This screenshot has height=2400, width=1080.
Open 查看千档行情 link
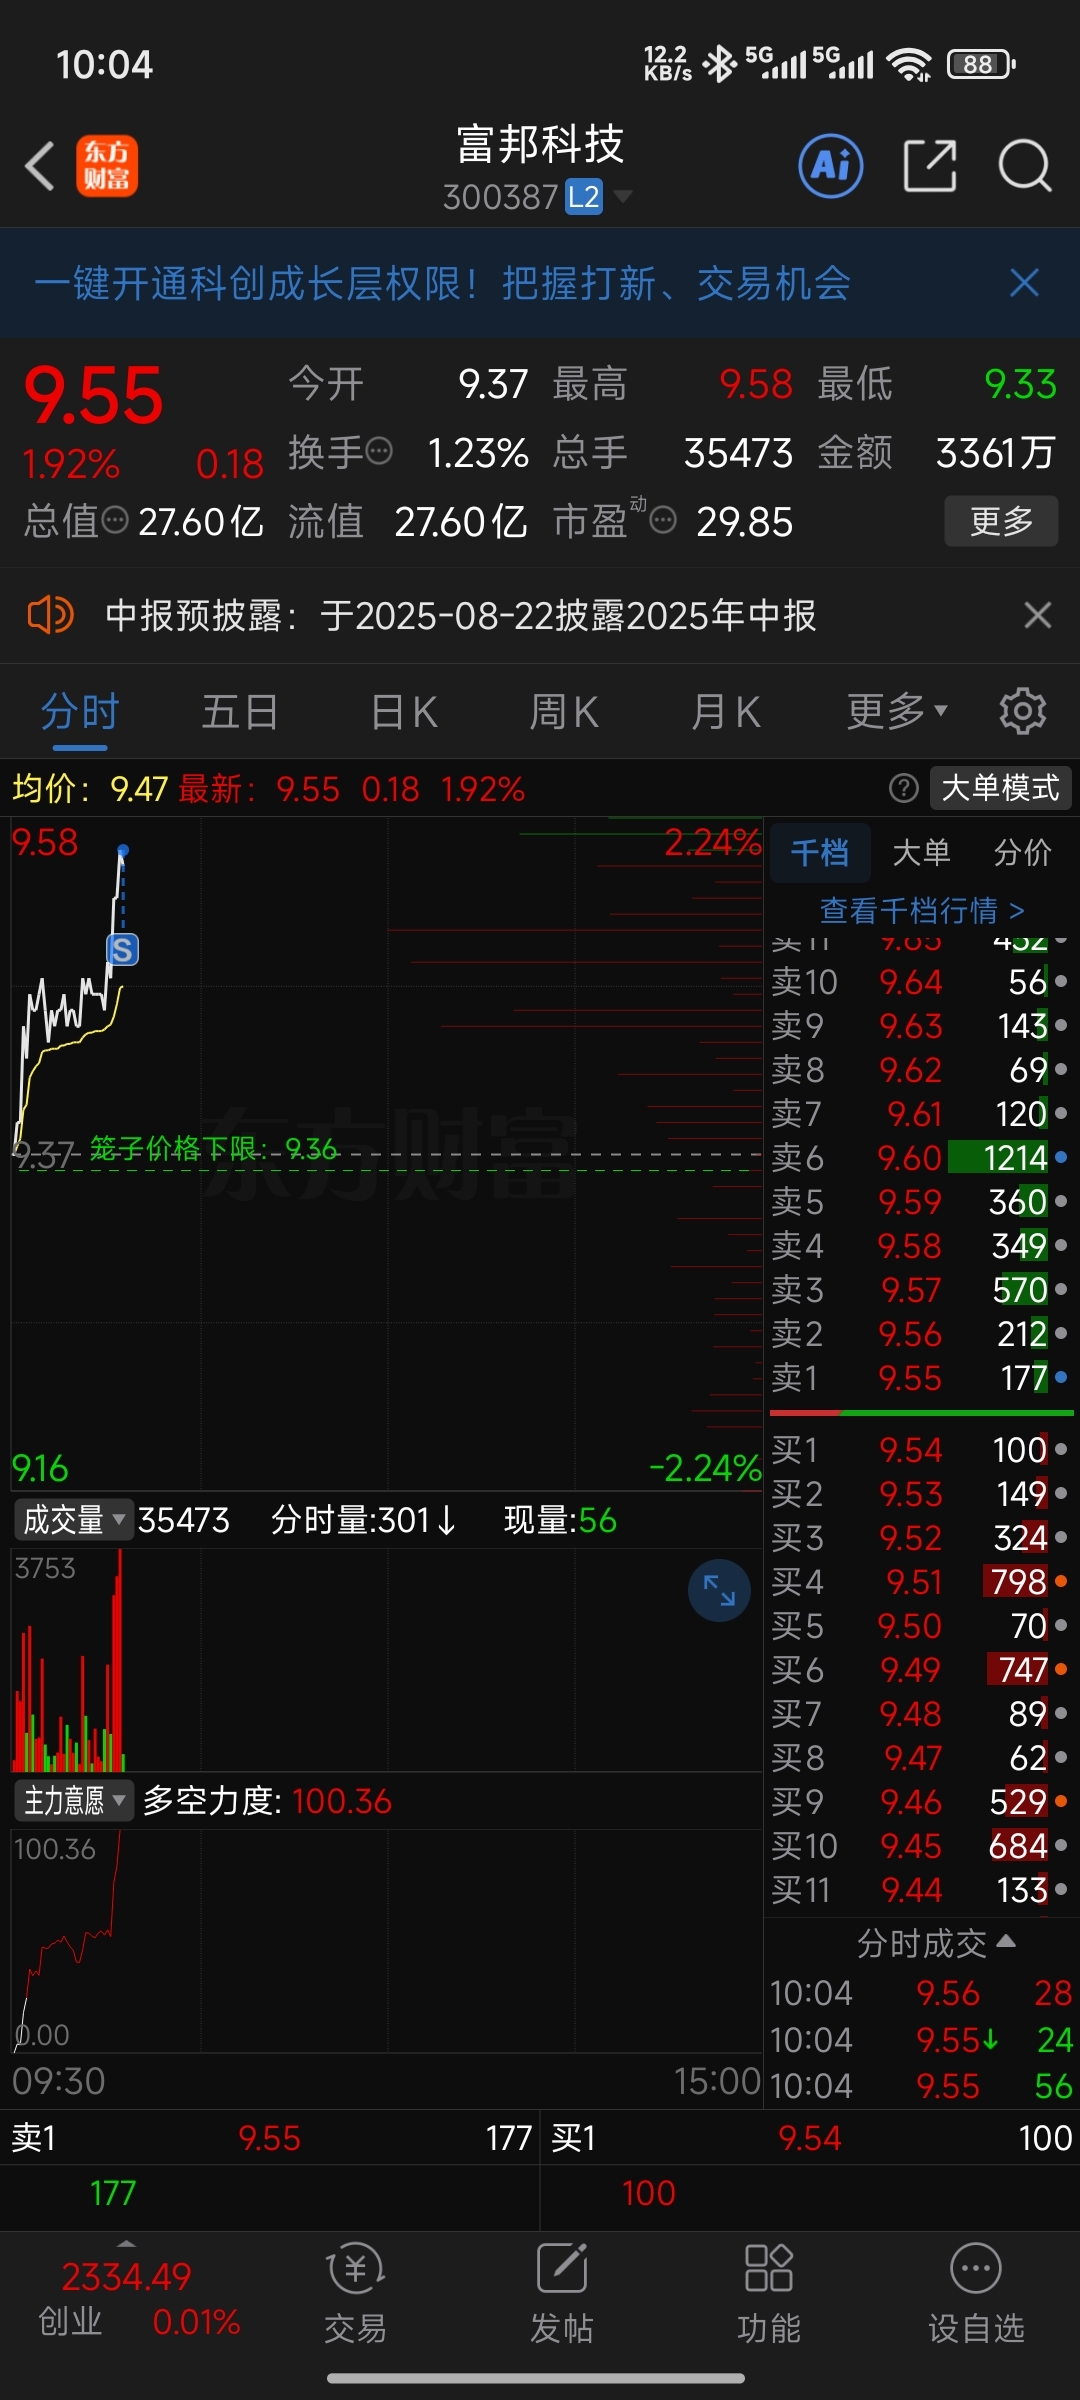click(x=921, y=910)
